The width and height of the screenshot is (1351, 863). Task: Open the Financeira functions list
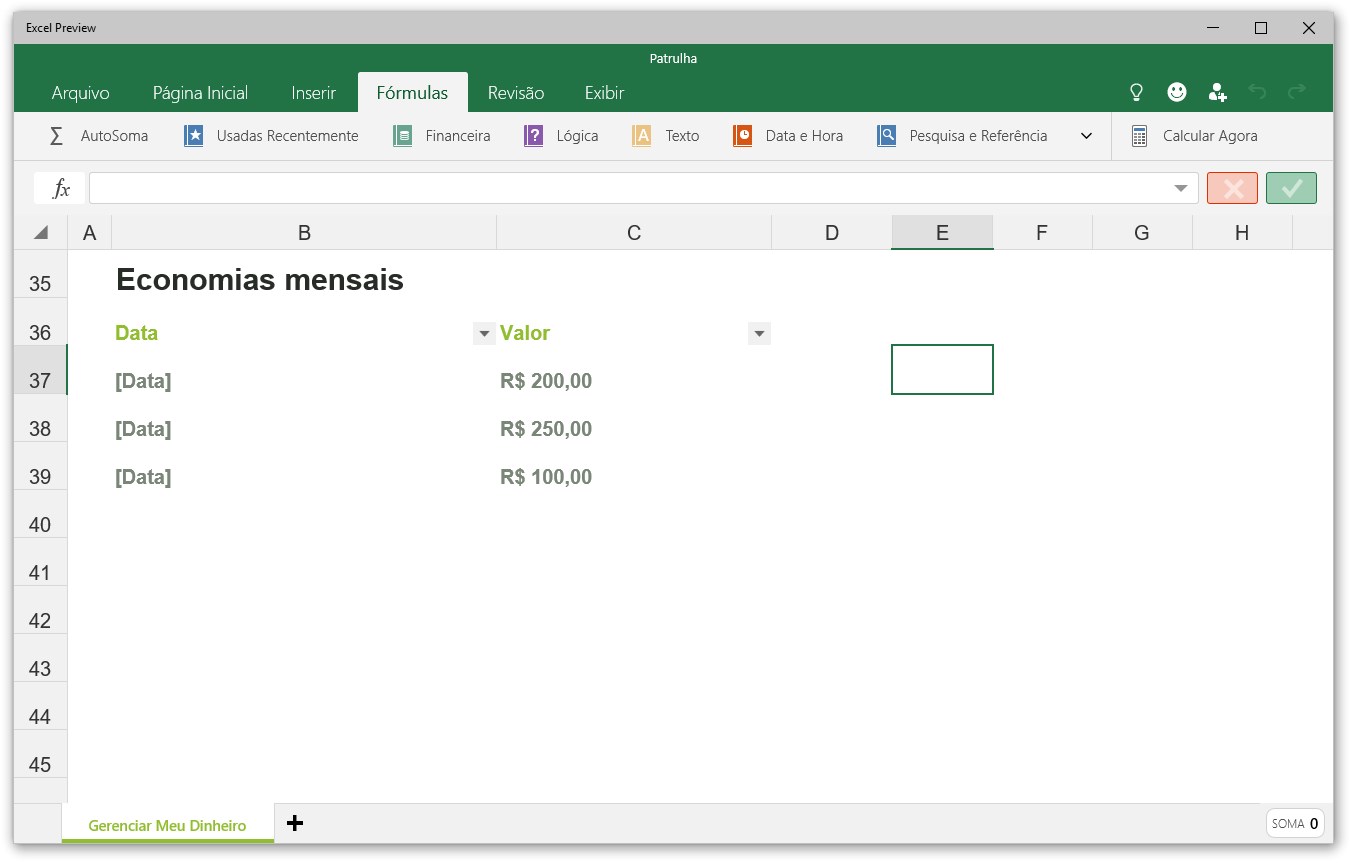coord(441,136)
